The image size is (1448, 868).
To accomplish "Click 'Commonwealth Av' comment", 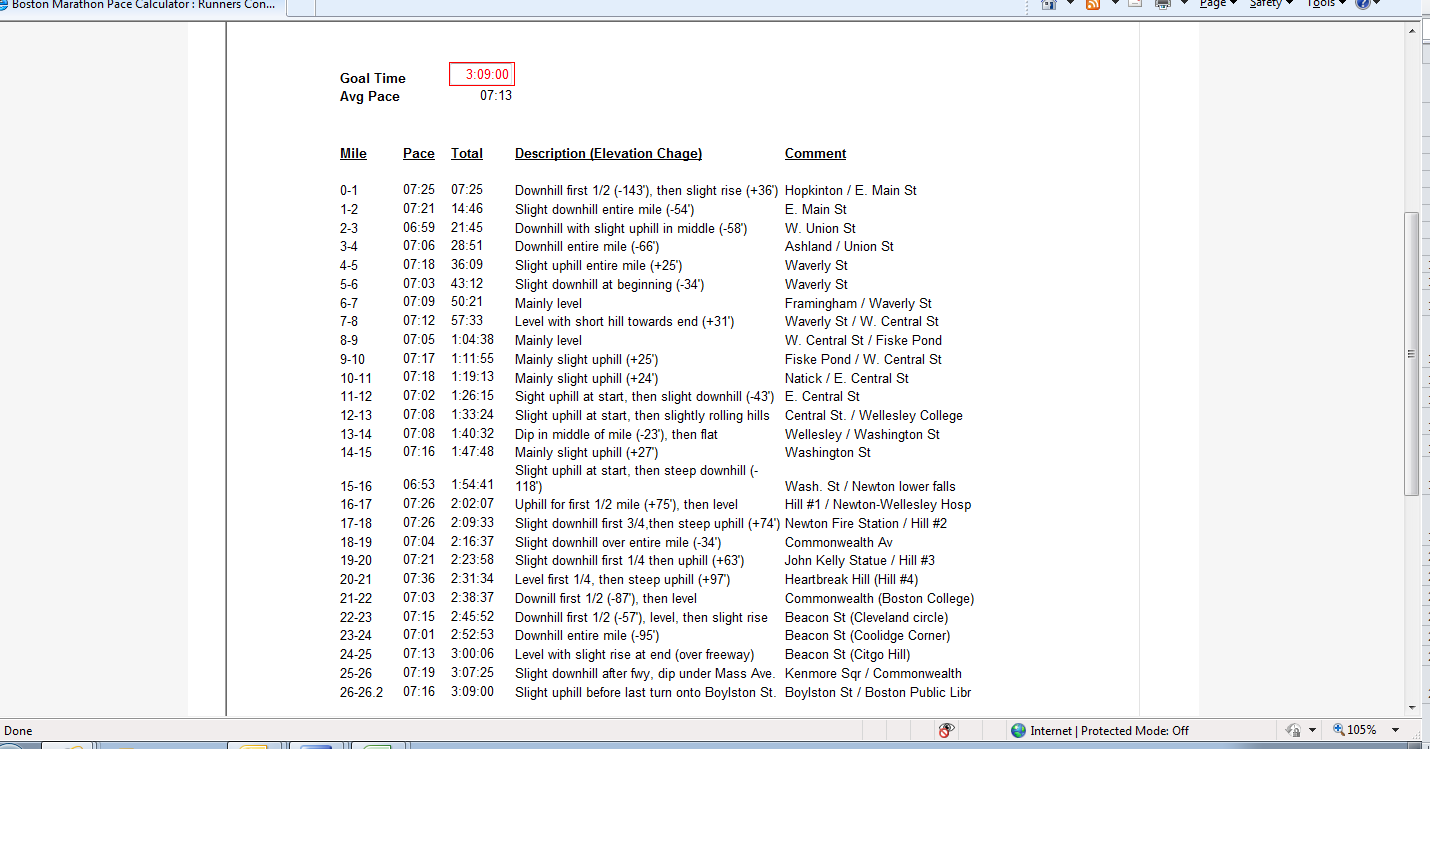I will tap(839, 542).
